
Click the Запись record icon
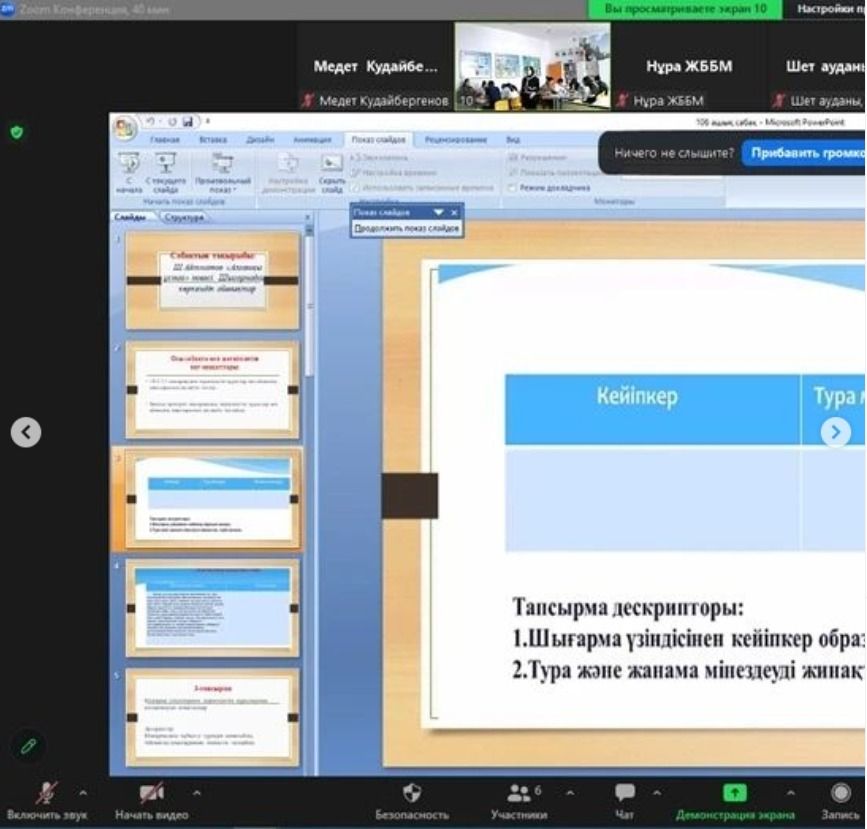839,793
